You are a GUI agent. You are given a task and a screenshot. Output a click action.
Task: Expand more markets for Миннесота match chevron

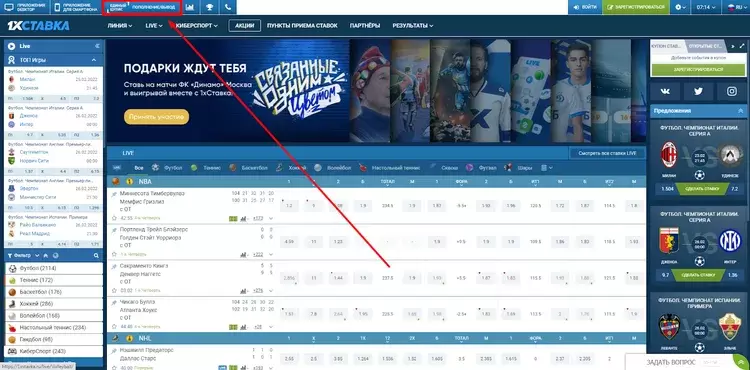pyautogui.click(x=271, y=218)
